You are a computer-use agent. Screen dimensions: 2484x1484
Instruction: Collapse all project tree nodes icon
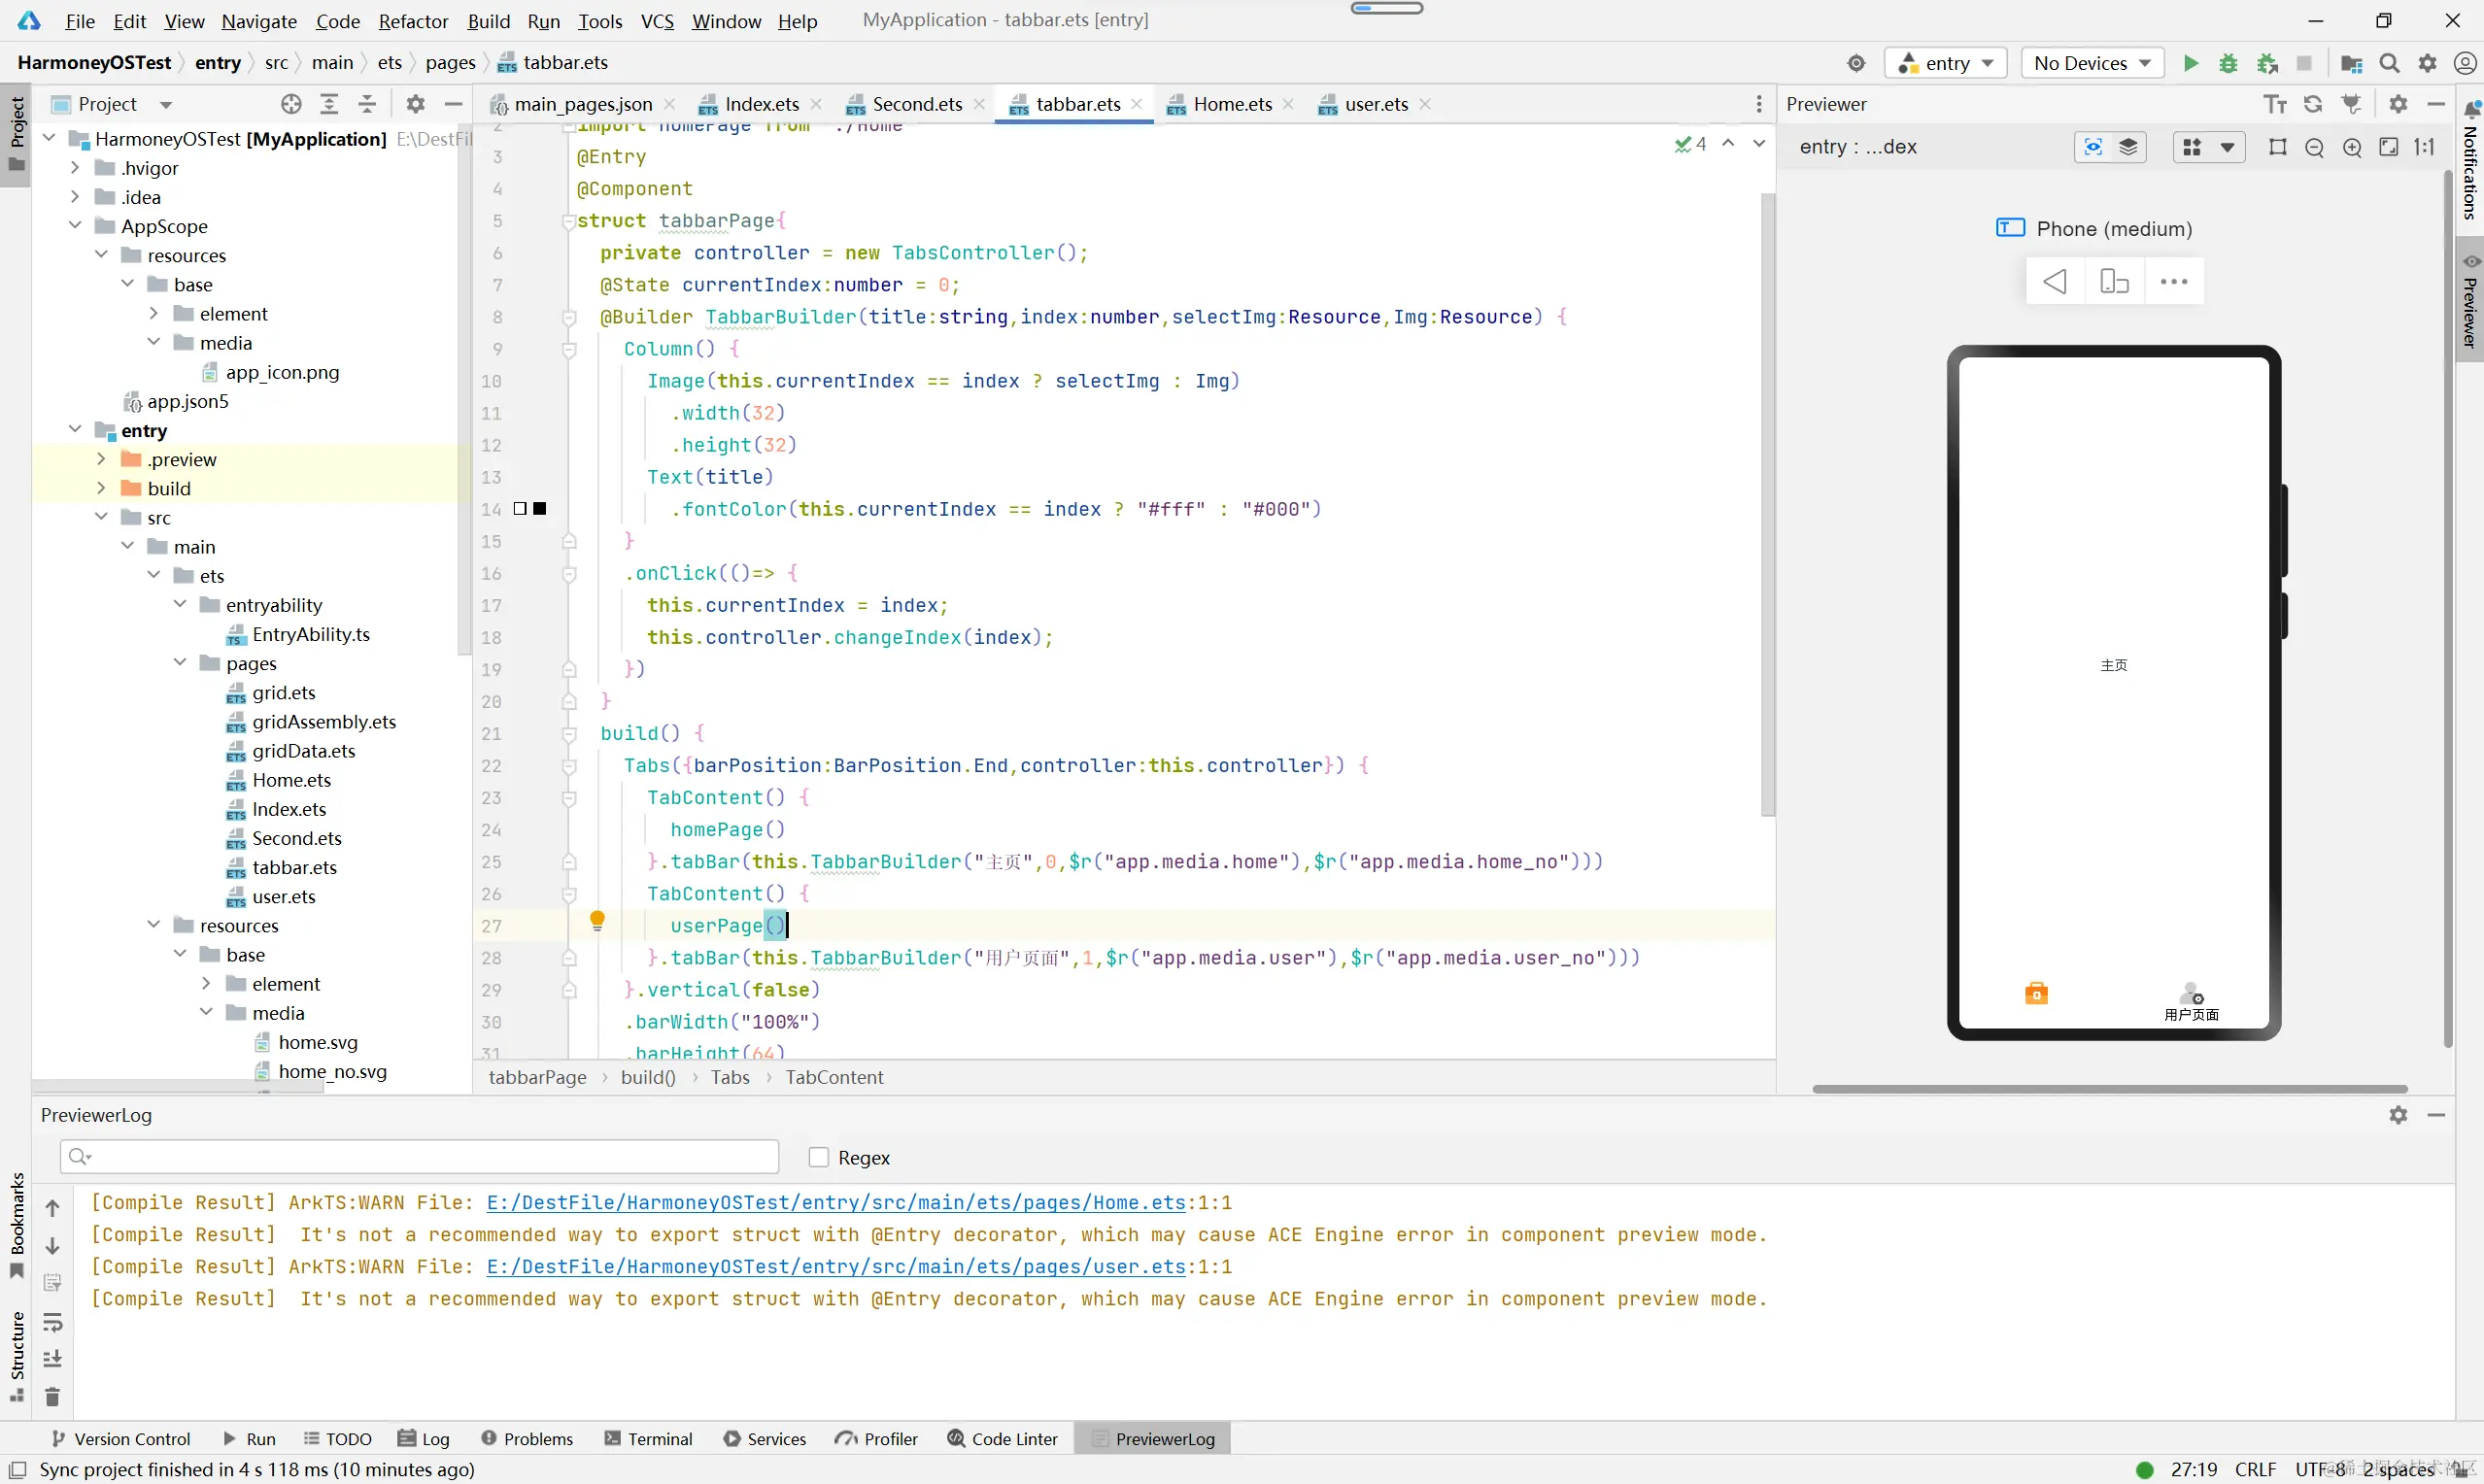367,104
